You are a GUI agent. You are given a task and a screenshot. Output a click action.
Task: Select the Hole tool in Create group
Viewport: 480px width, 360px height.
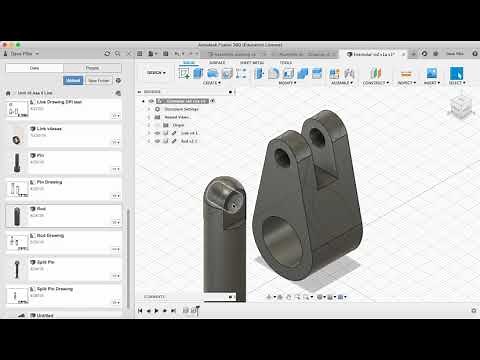(227, 73)
